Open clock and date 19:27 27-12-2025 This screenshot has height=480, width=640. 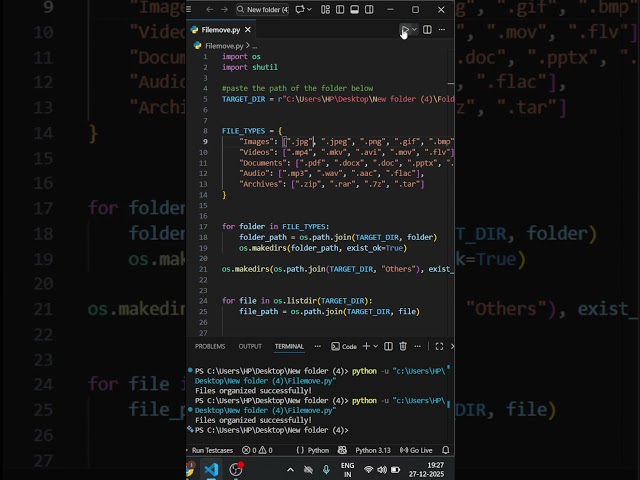tap(426, 470)
